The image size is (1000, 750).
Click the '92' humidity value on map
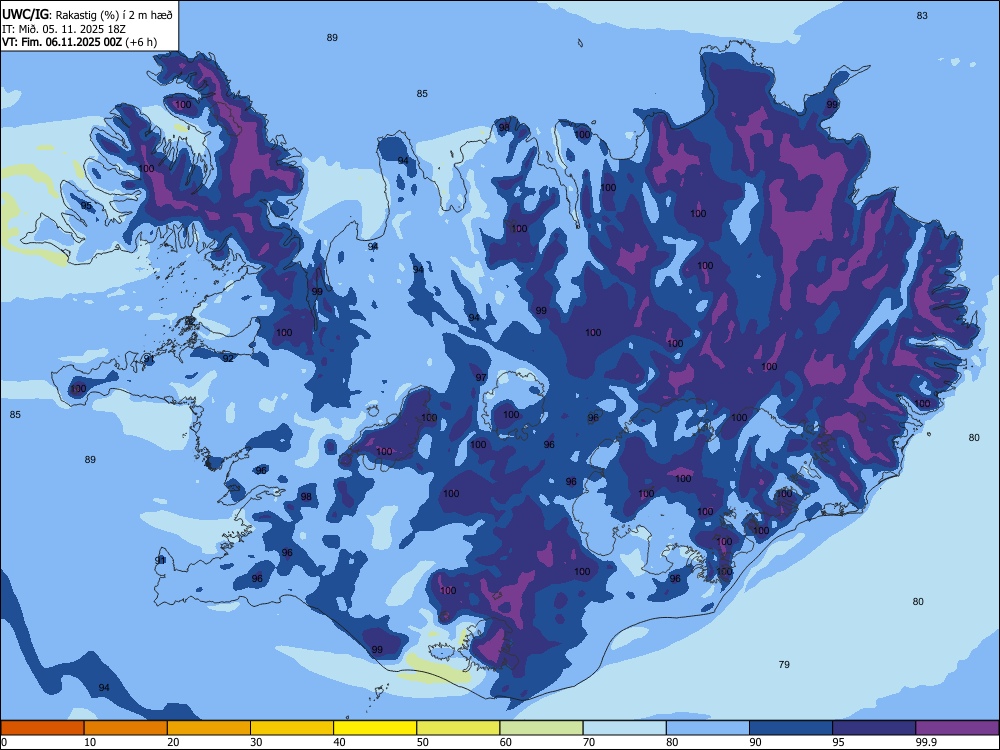(x=228, y=358)
